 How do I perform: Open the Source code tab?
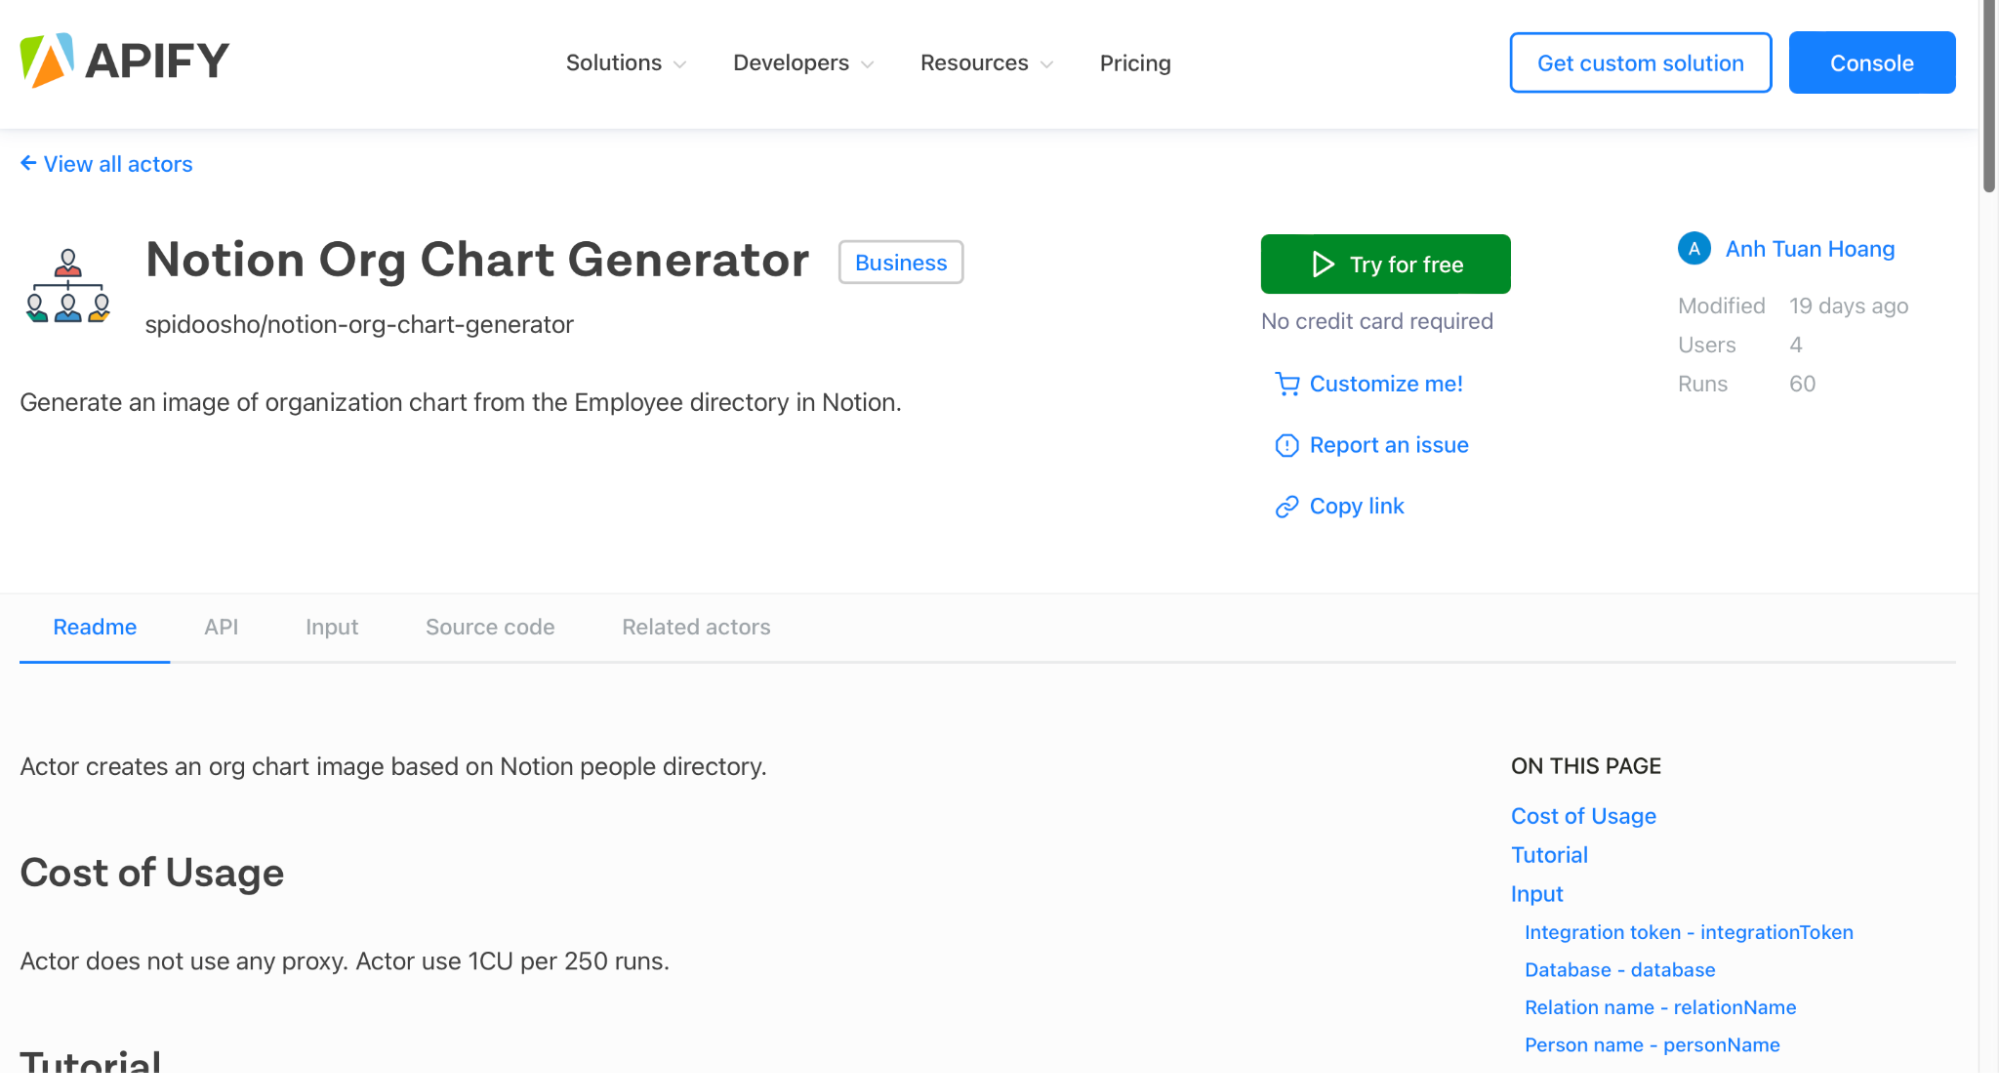click(489, 627)
